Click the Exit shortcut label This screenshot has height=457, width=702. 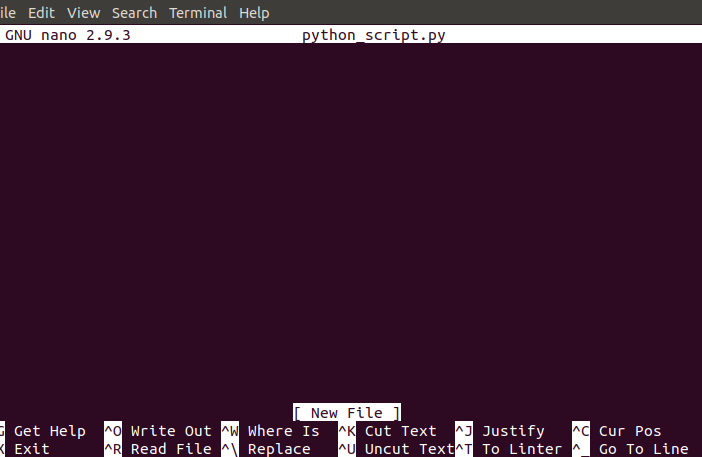(31, 448)
